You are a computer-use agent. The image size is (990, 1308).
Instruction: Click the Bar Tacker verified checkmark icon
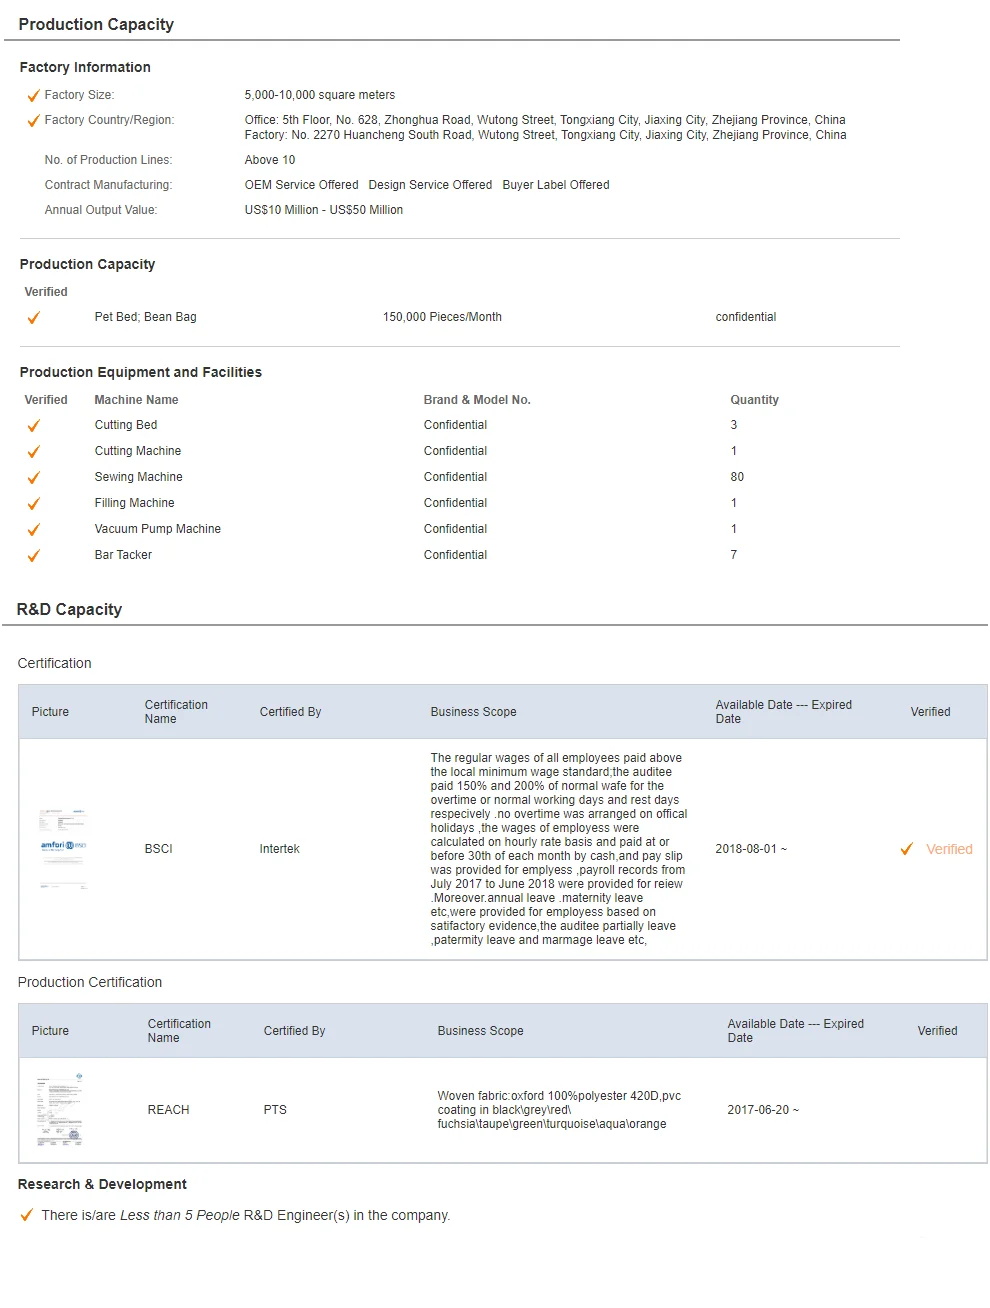(x=33, y=556)
